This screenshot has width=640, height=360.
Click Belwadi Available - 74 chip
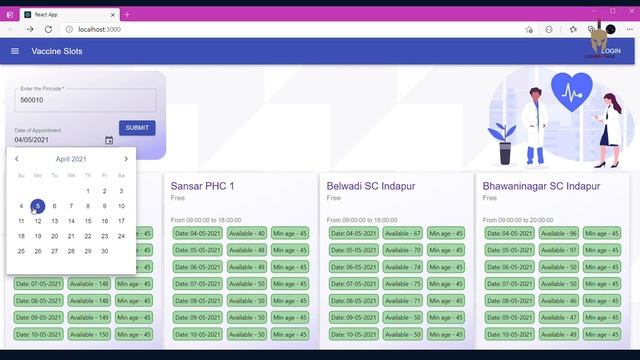point(402,267)
